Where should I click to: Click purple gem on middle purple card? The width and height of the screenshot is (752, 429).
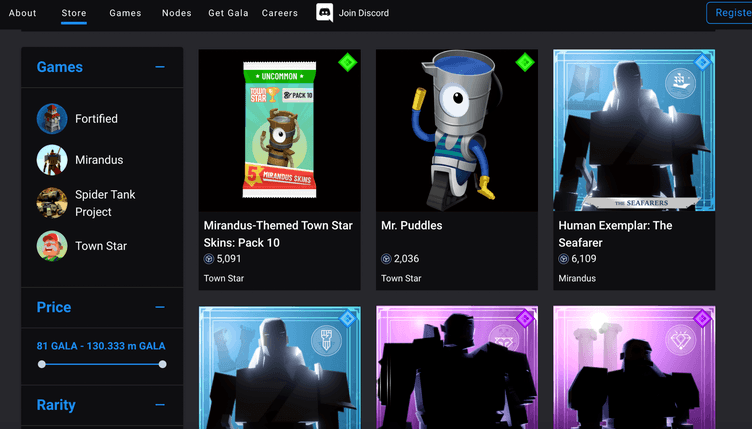click(525, 319)
